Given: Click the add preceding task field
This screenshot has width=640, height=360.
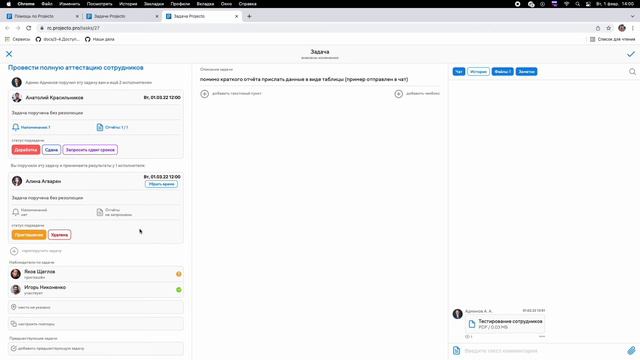Looking at the screenshot, I should [x=96, y=349].
